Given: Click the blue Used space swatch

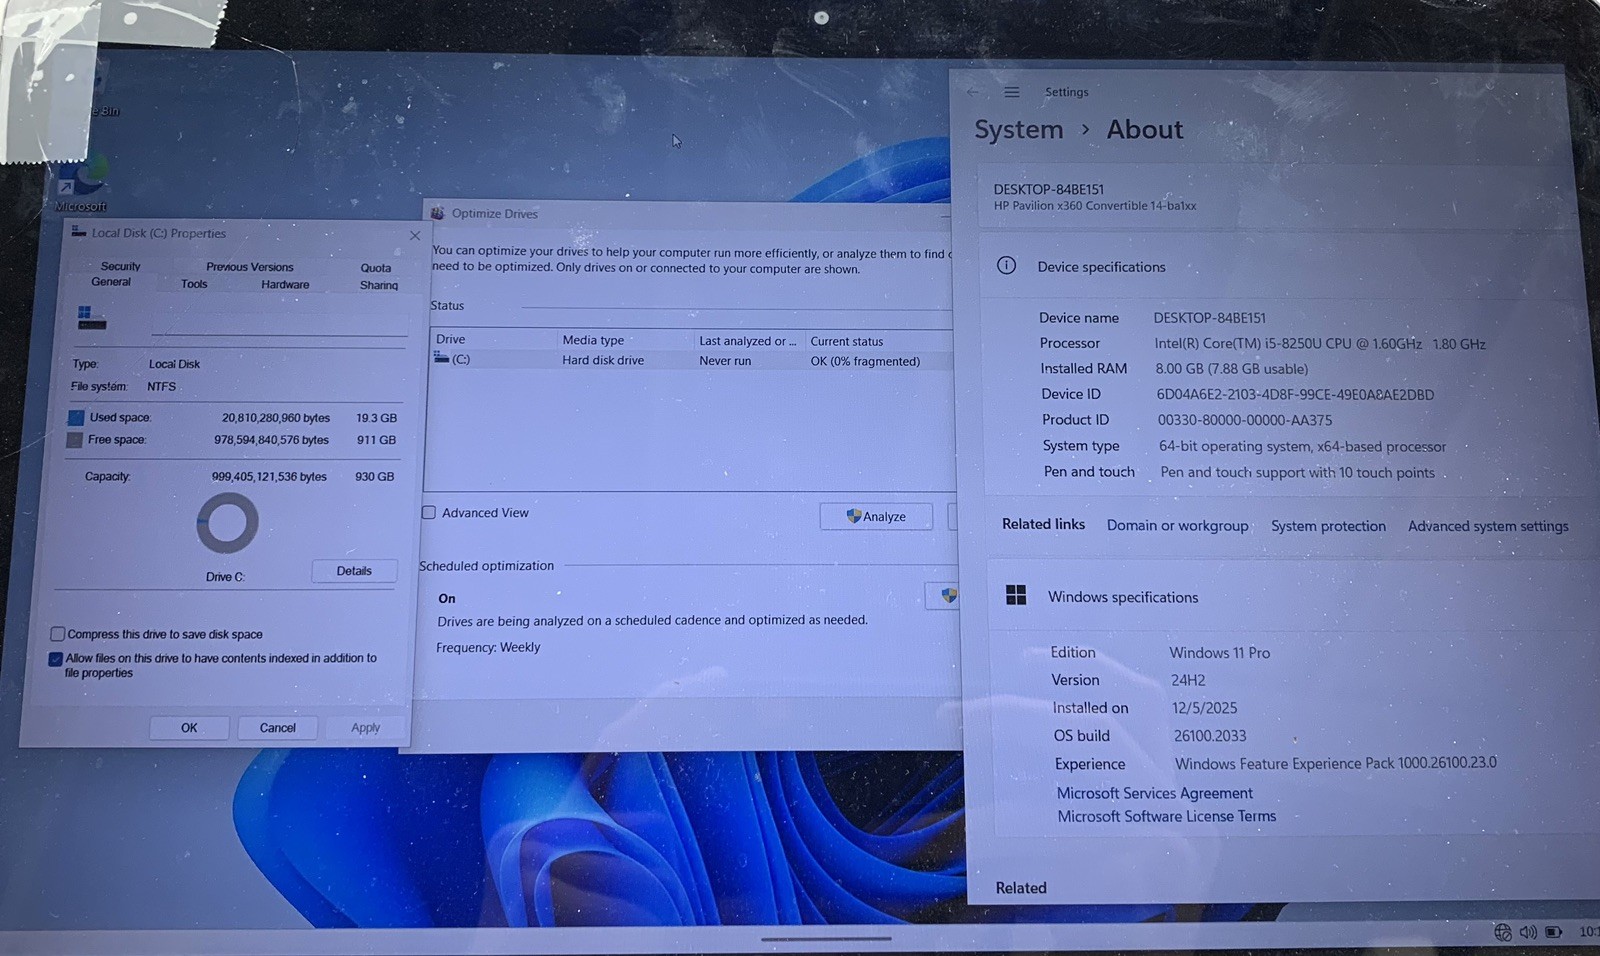Looking at the screenshot, I should (x=76, y=417).
